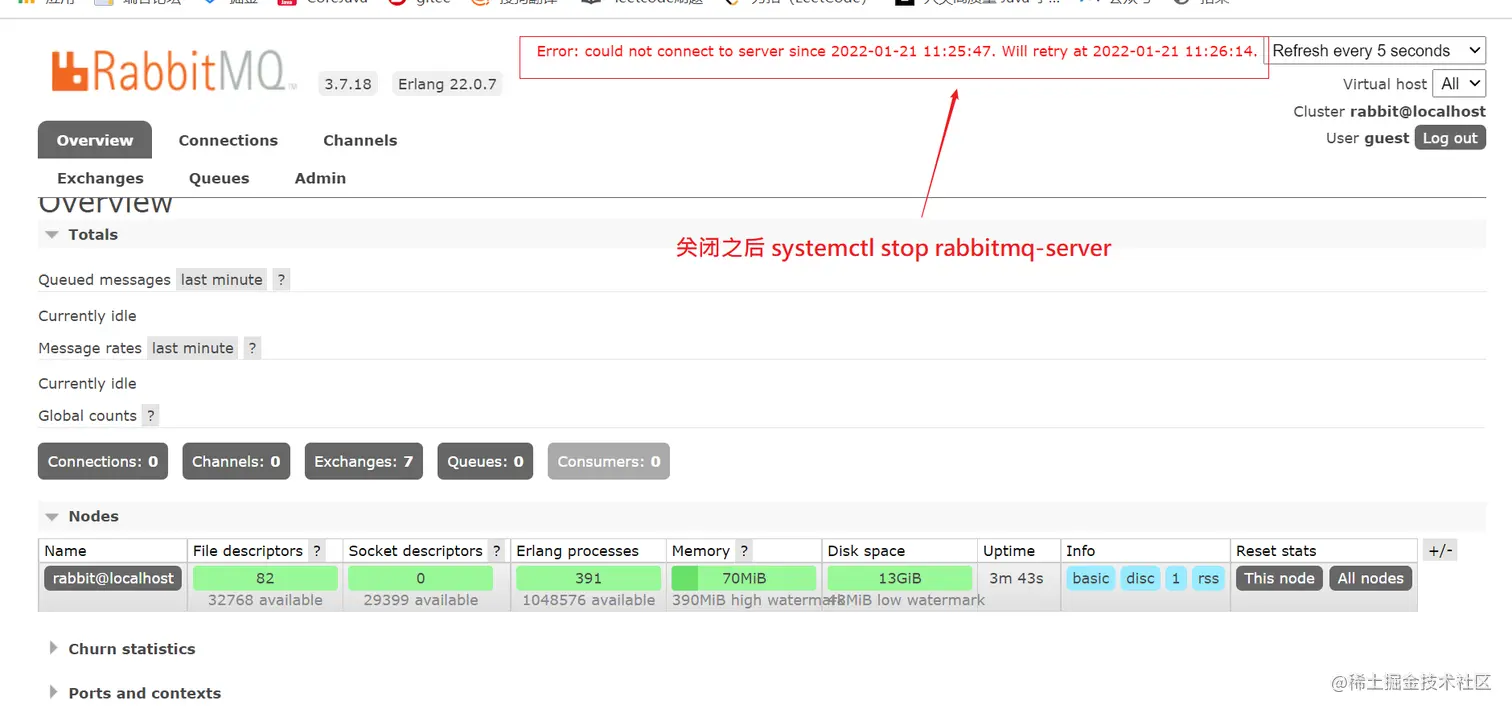Click the 32768 available text

[x=265, y=600]
